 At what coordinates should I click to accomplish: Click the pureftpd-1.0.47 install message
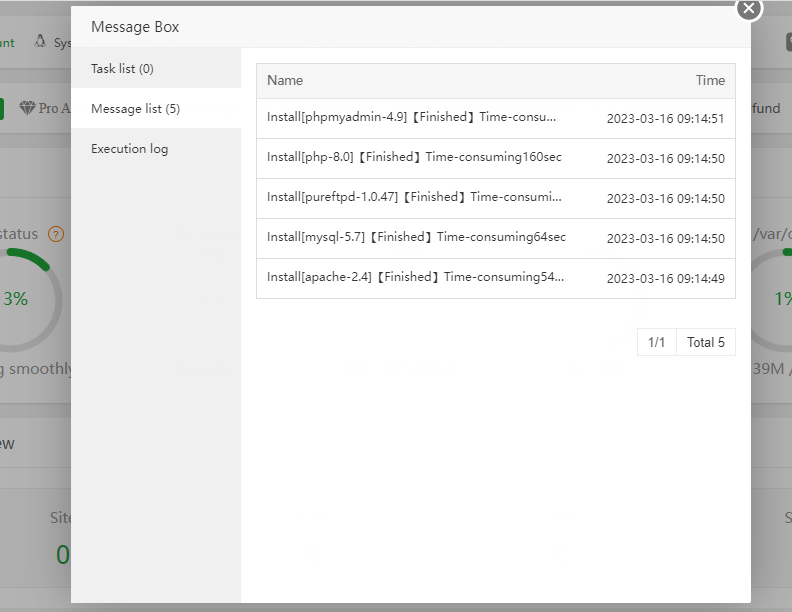[414, 197]
